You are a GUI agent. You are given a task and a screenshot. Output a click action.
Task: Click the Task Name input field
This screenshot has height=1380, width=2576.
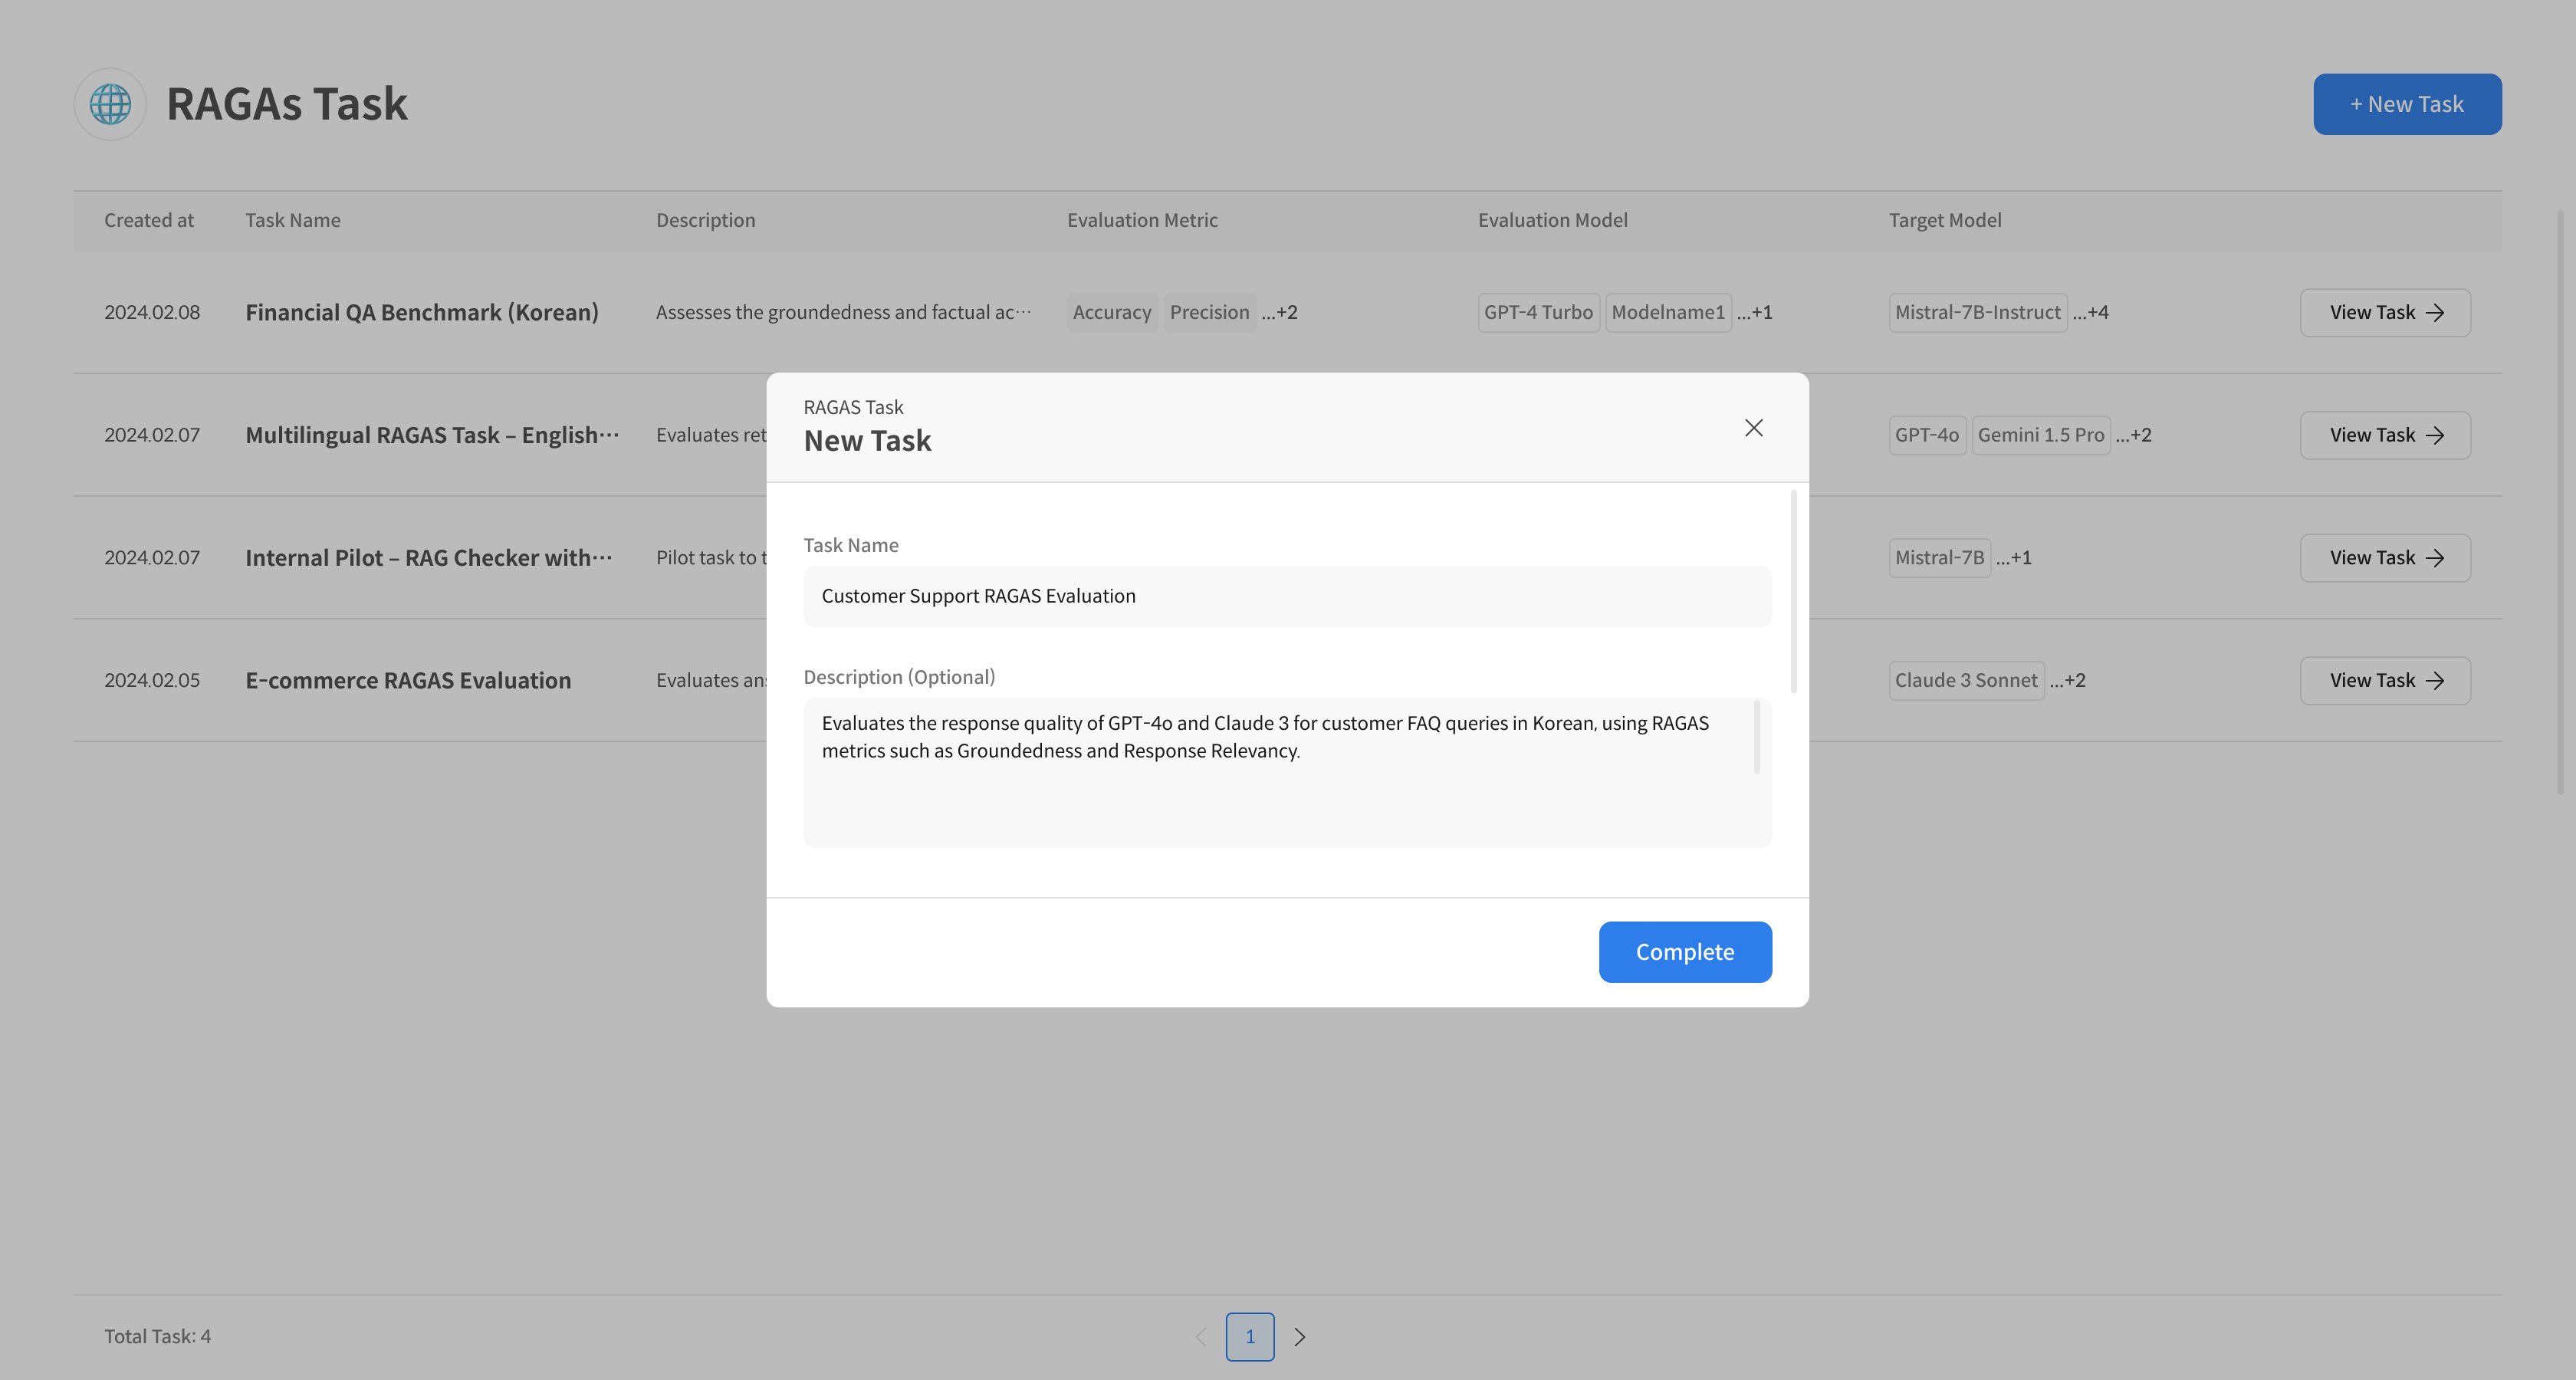click(x=1286, y=596)
